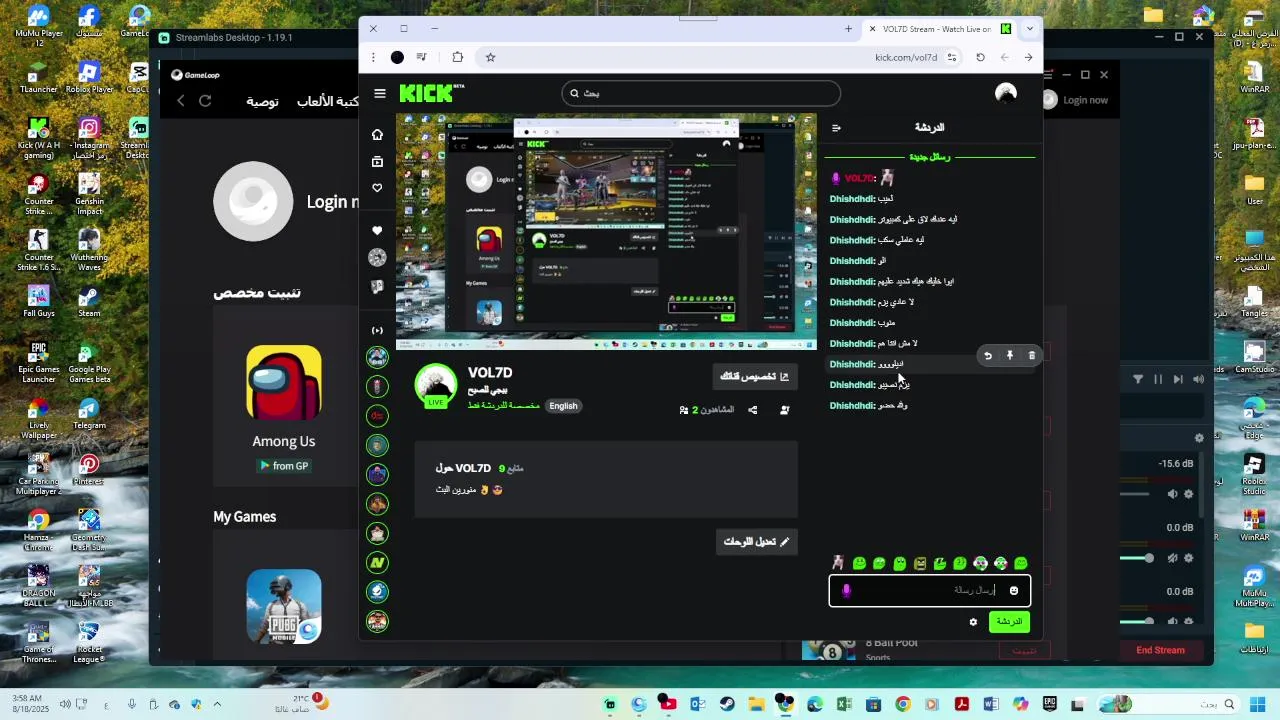Screen dimensions: 1280x720
Task: Click the site settings icon in address bar
Action: tap(952, 57)
